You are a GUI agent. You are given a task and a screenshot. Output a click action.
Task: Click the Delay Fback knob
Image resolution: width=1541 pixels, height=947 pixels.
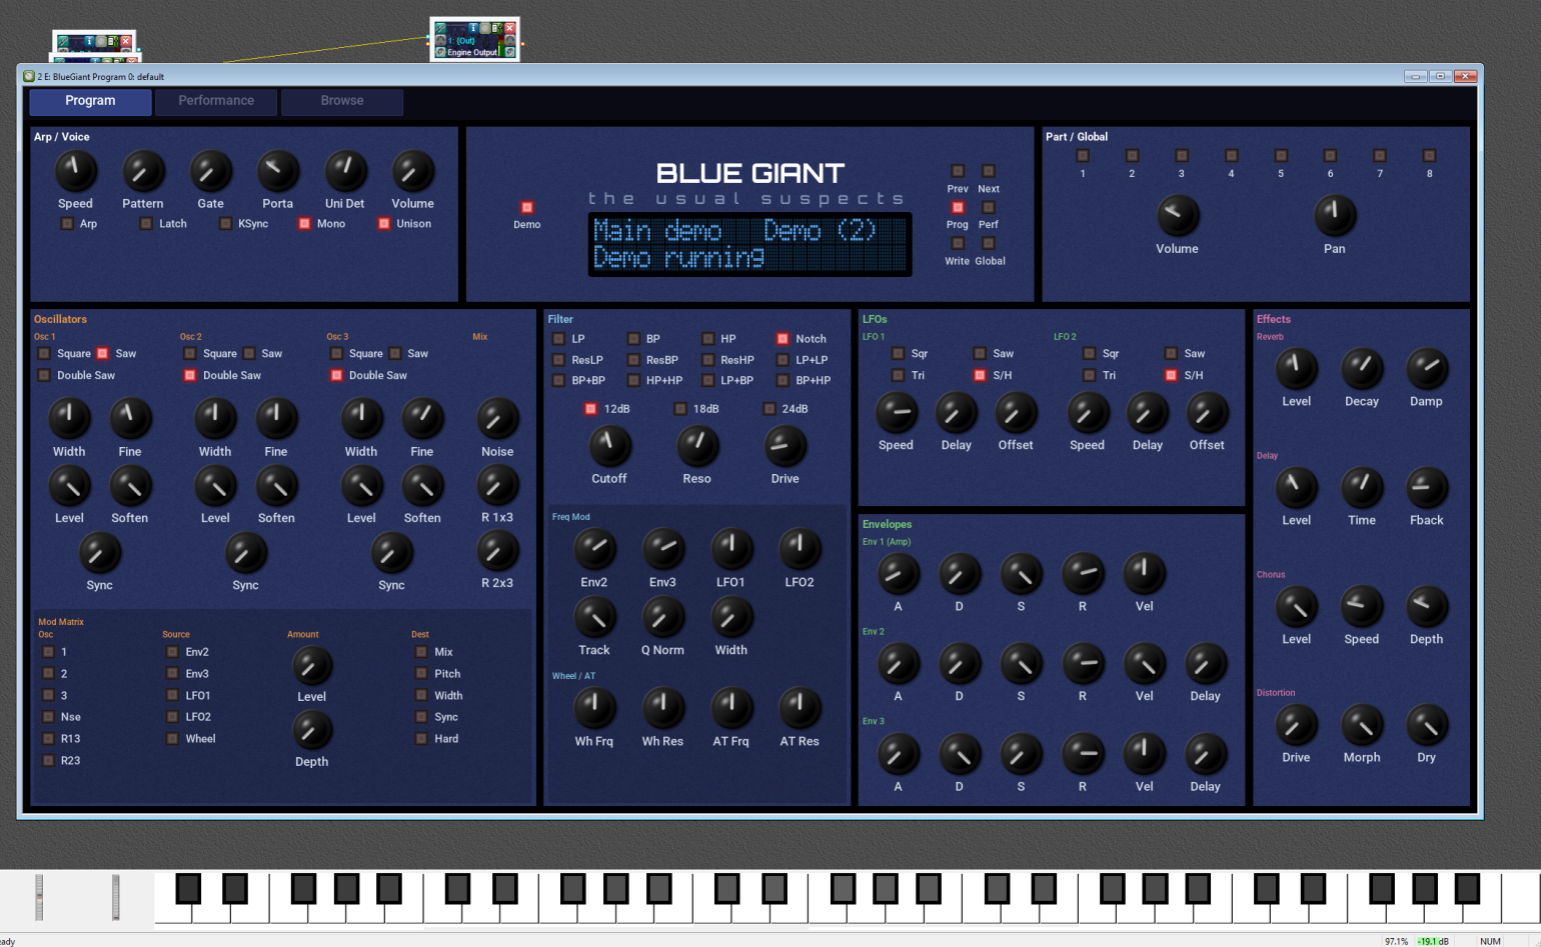[x=1426, y=488]
